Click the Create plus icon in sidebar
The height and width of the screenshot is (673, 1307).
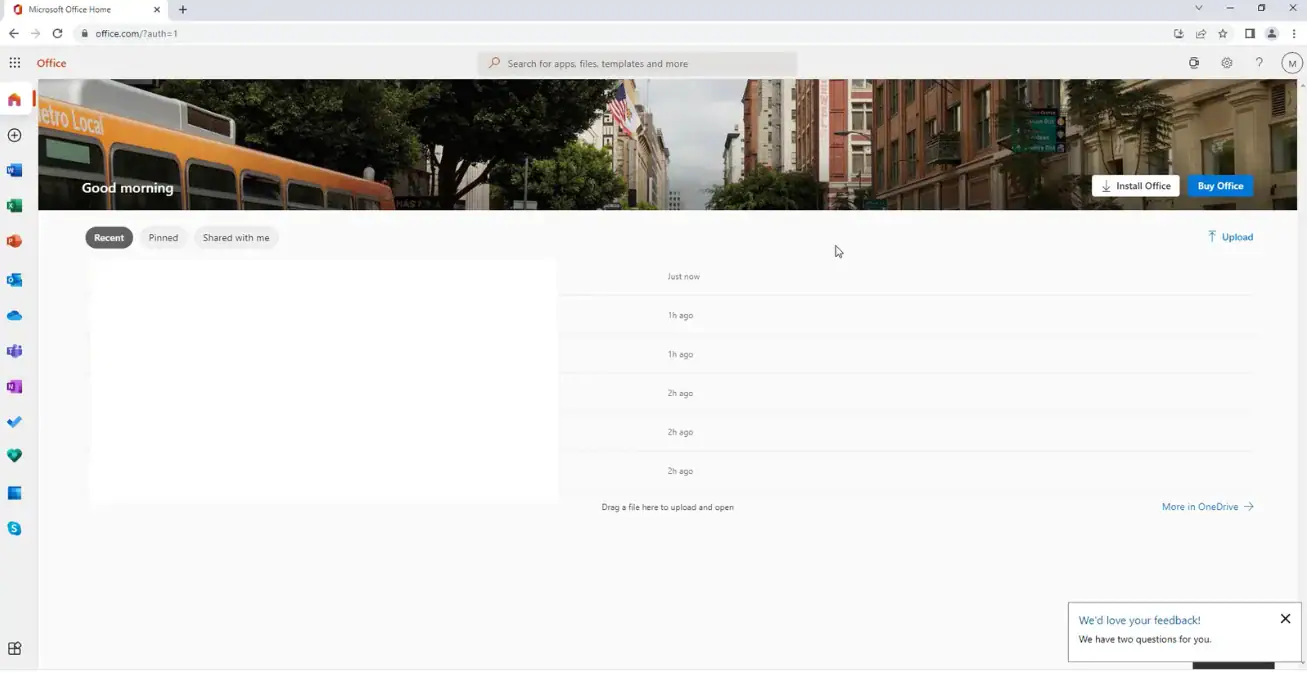click(14, 135)
